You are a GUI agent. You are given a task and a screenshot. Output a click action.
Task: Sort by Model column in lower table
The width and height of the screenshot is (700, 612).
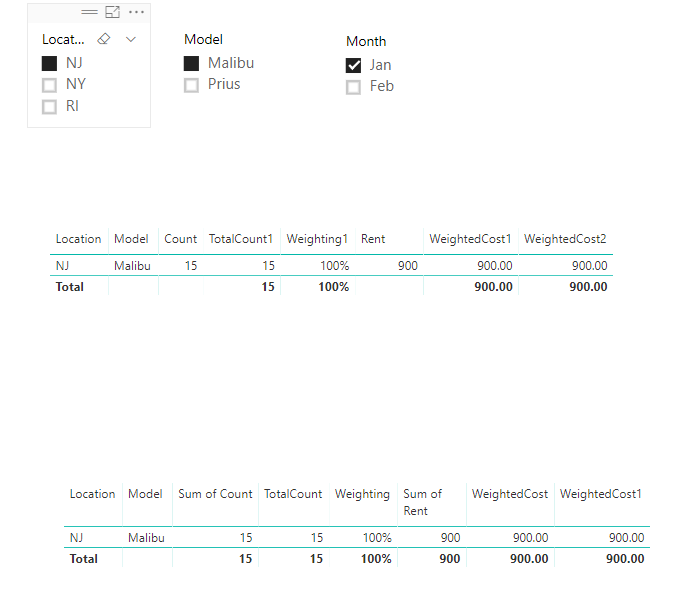click(x=145, y=494)
